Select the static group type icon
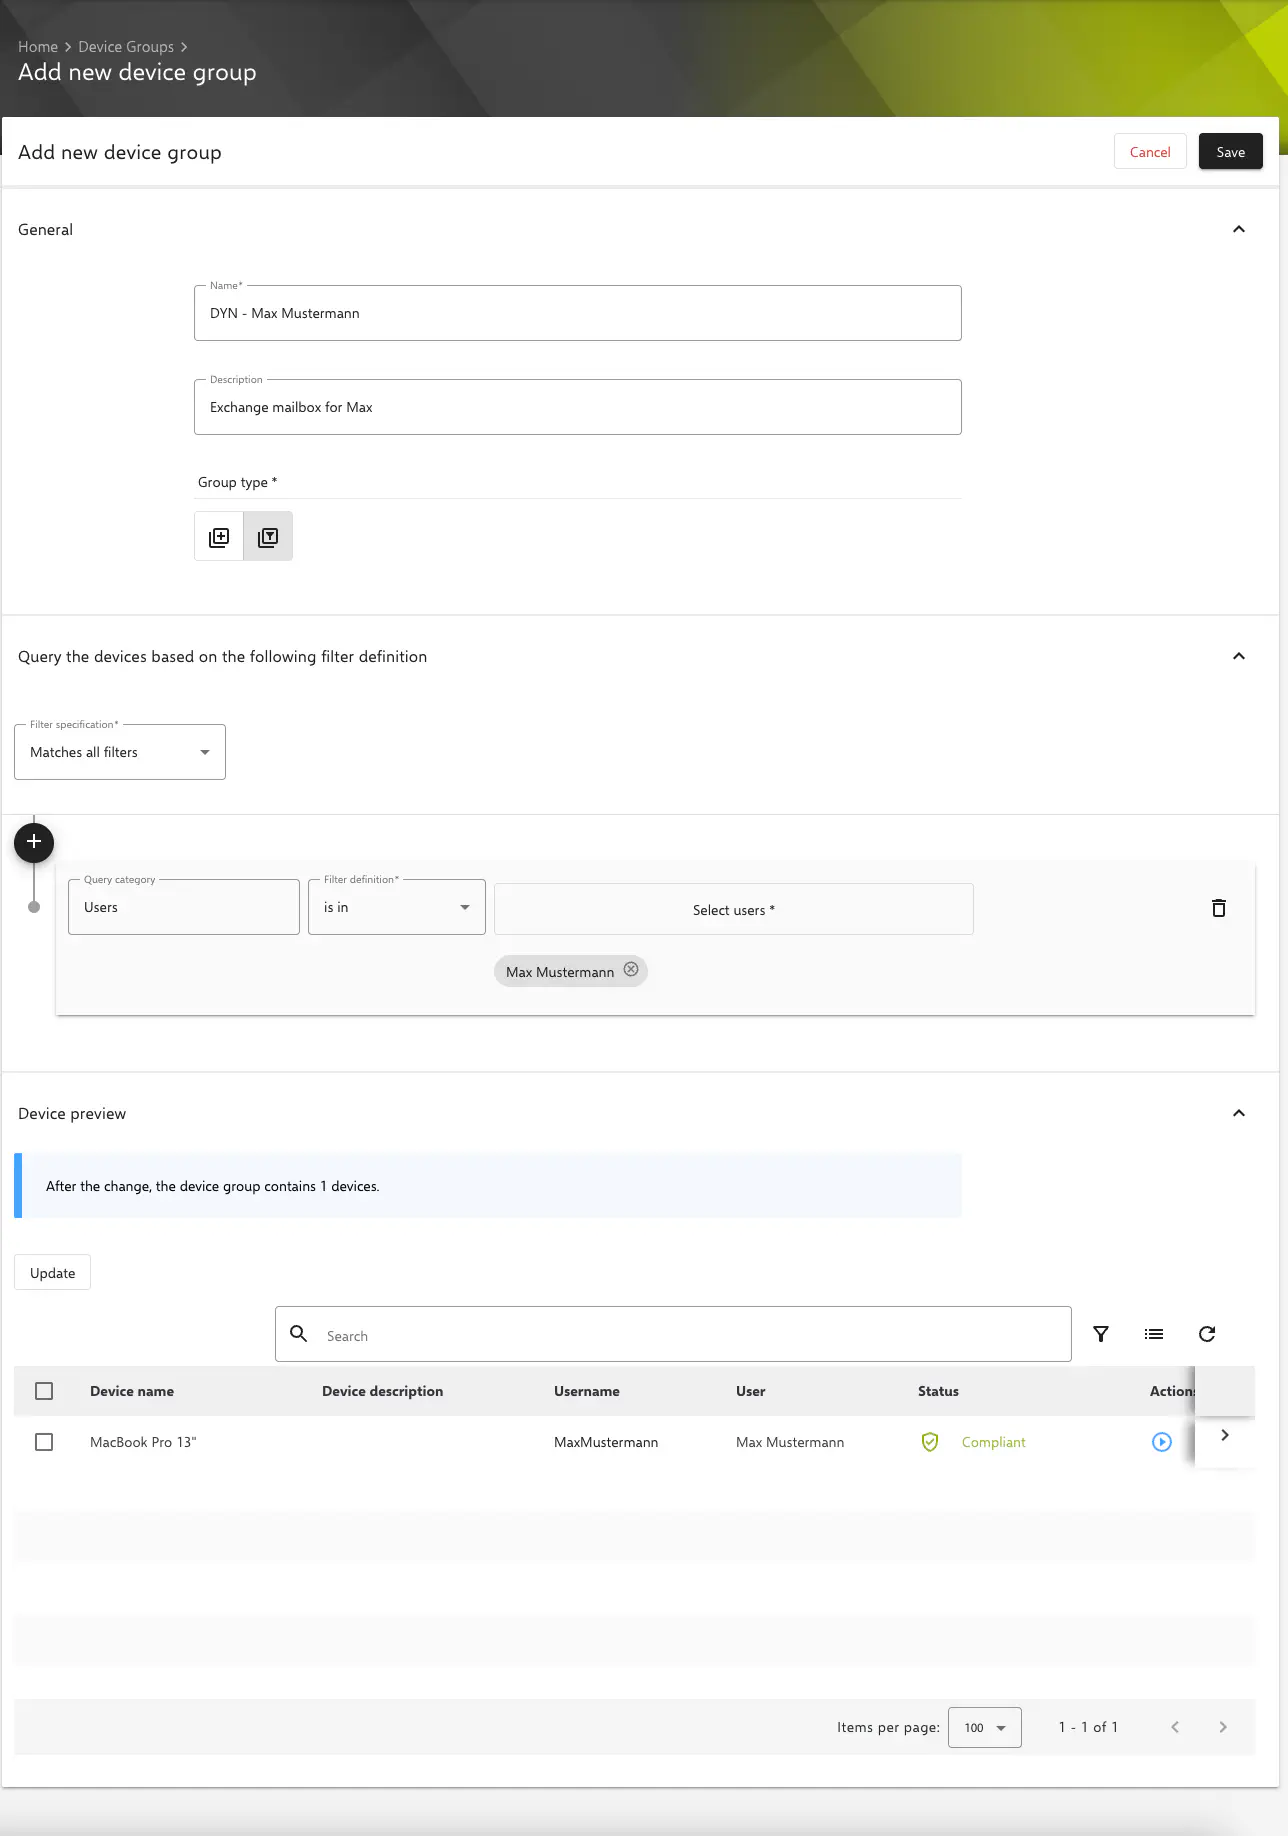The width and height of the screenshot is (1288, 1836). 219,537
